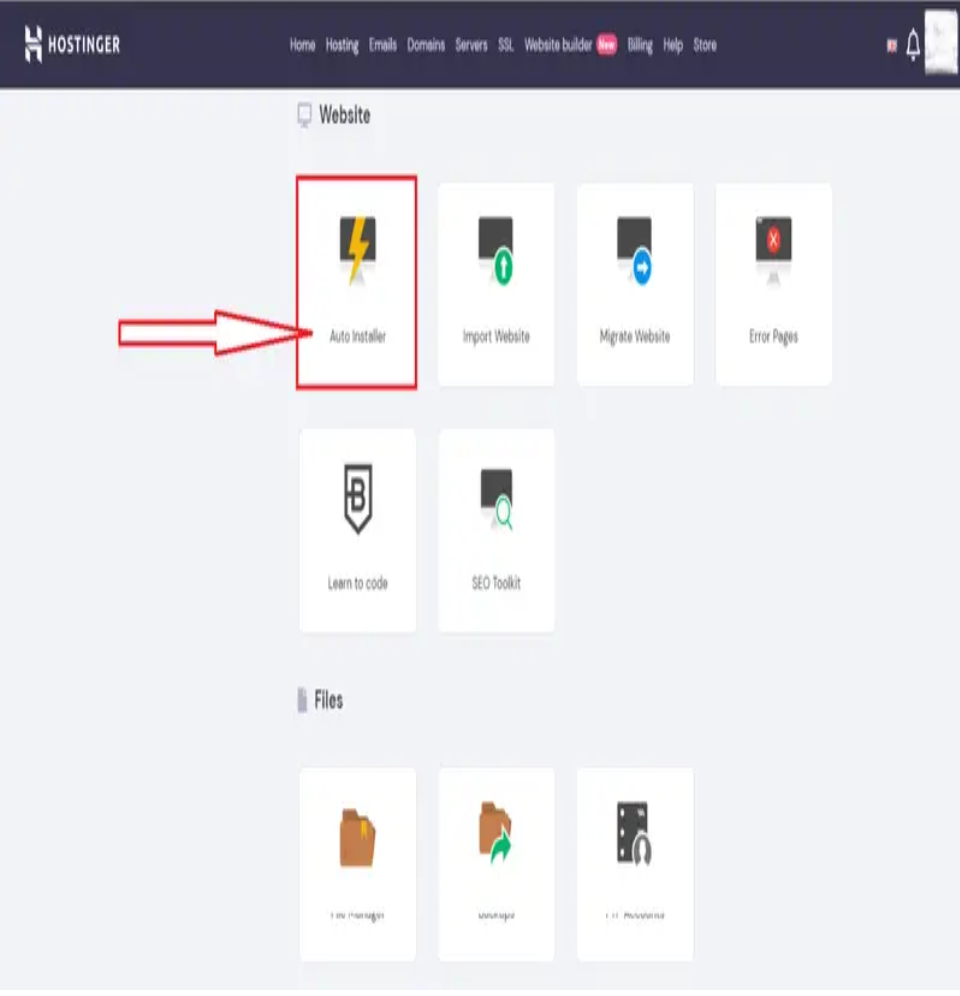The image size is (960, 996).
Task: Open the Learn to code tile
Action: pyautogui.click(x=358, y=530)
